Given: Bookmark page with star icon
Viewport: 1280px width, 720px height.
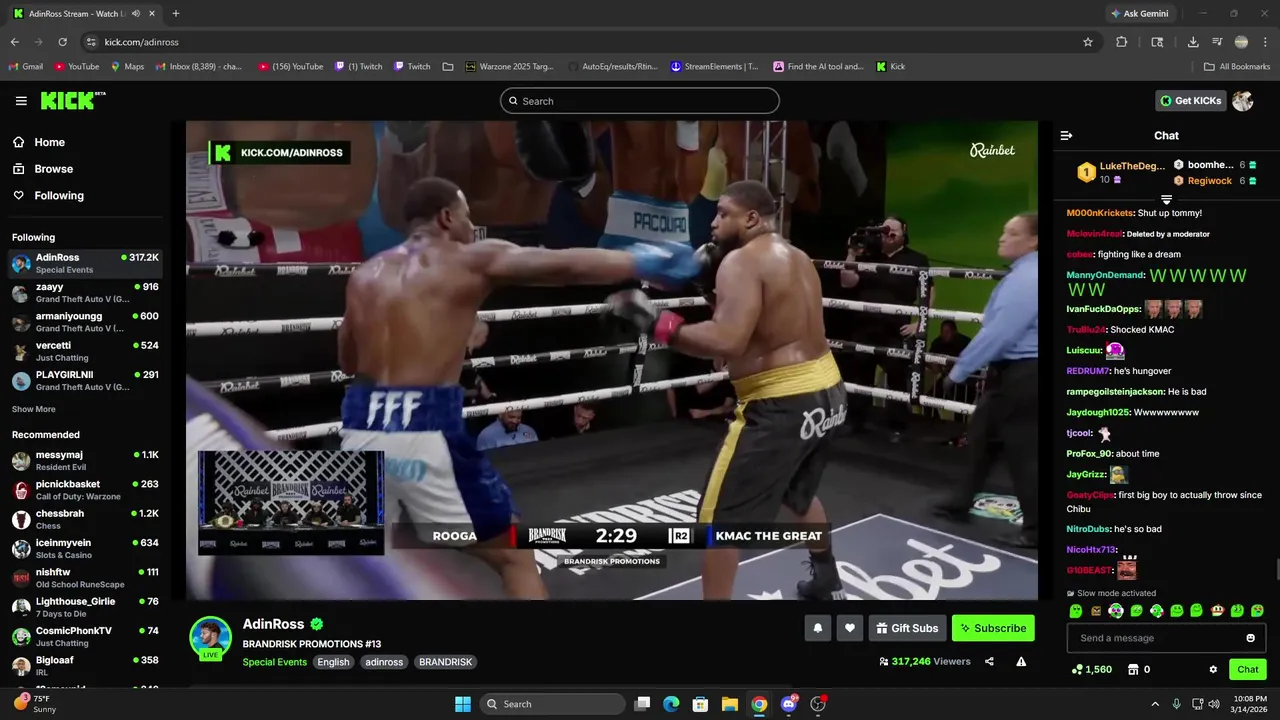Looking at the screenshot, I should point(1088,42).
